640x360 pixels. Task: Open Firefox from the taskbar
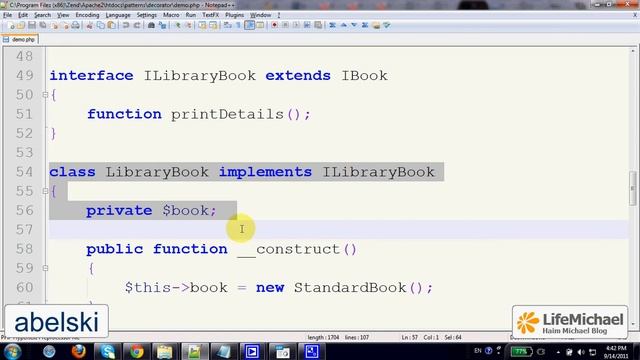click(78, 351)
